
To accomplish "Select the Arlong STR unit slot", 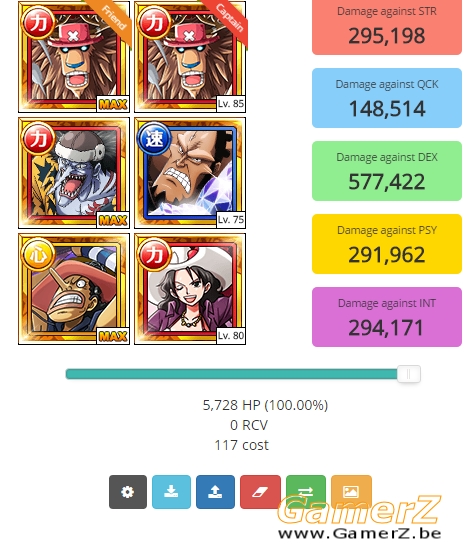I will [74, 173].
